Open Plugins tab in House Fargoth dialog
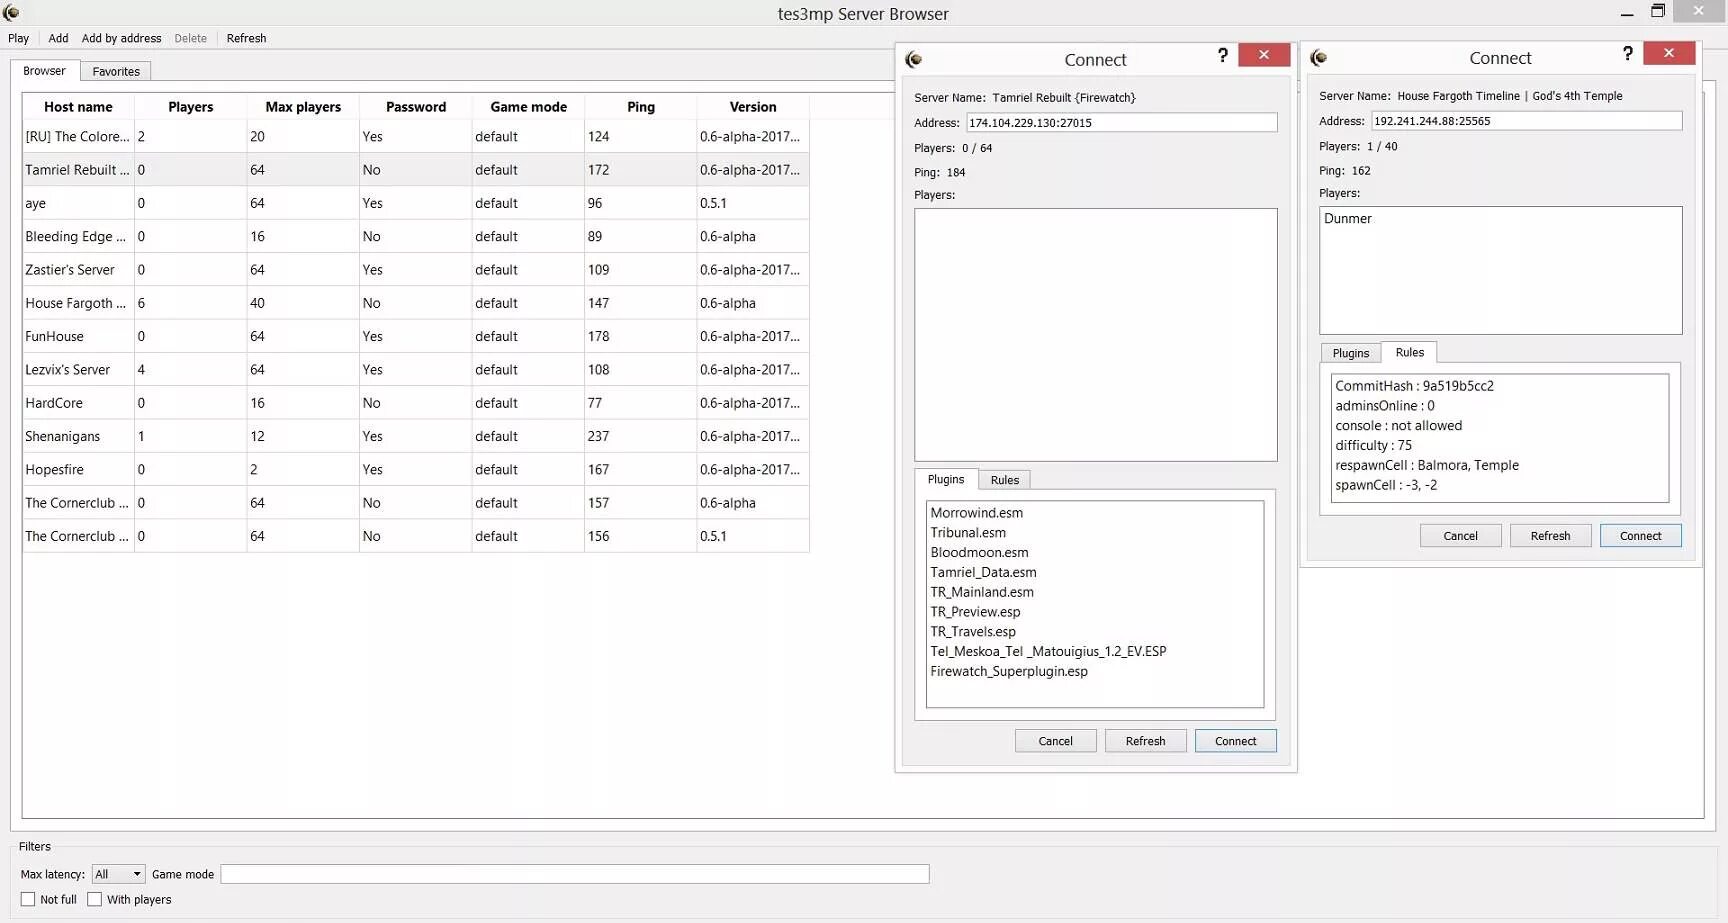 1350,353
